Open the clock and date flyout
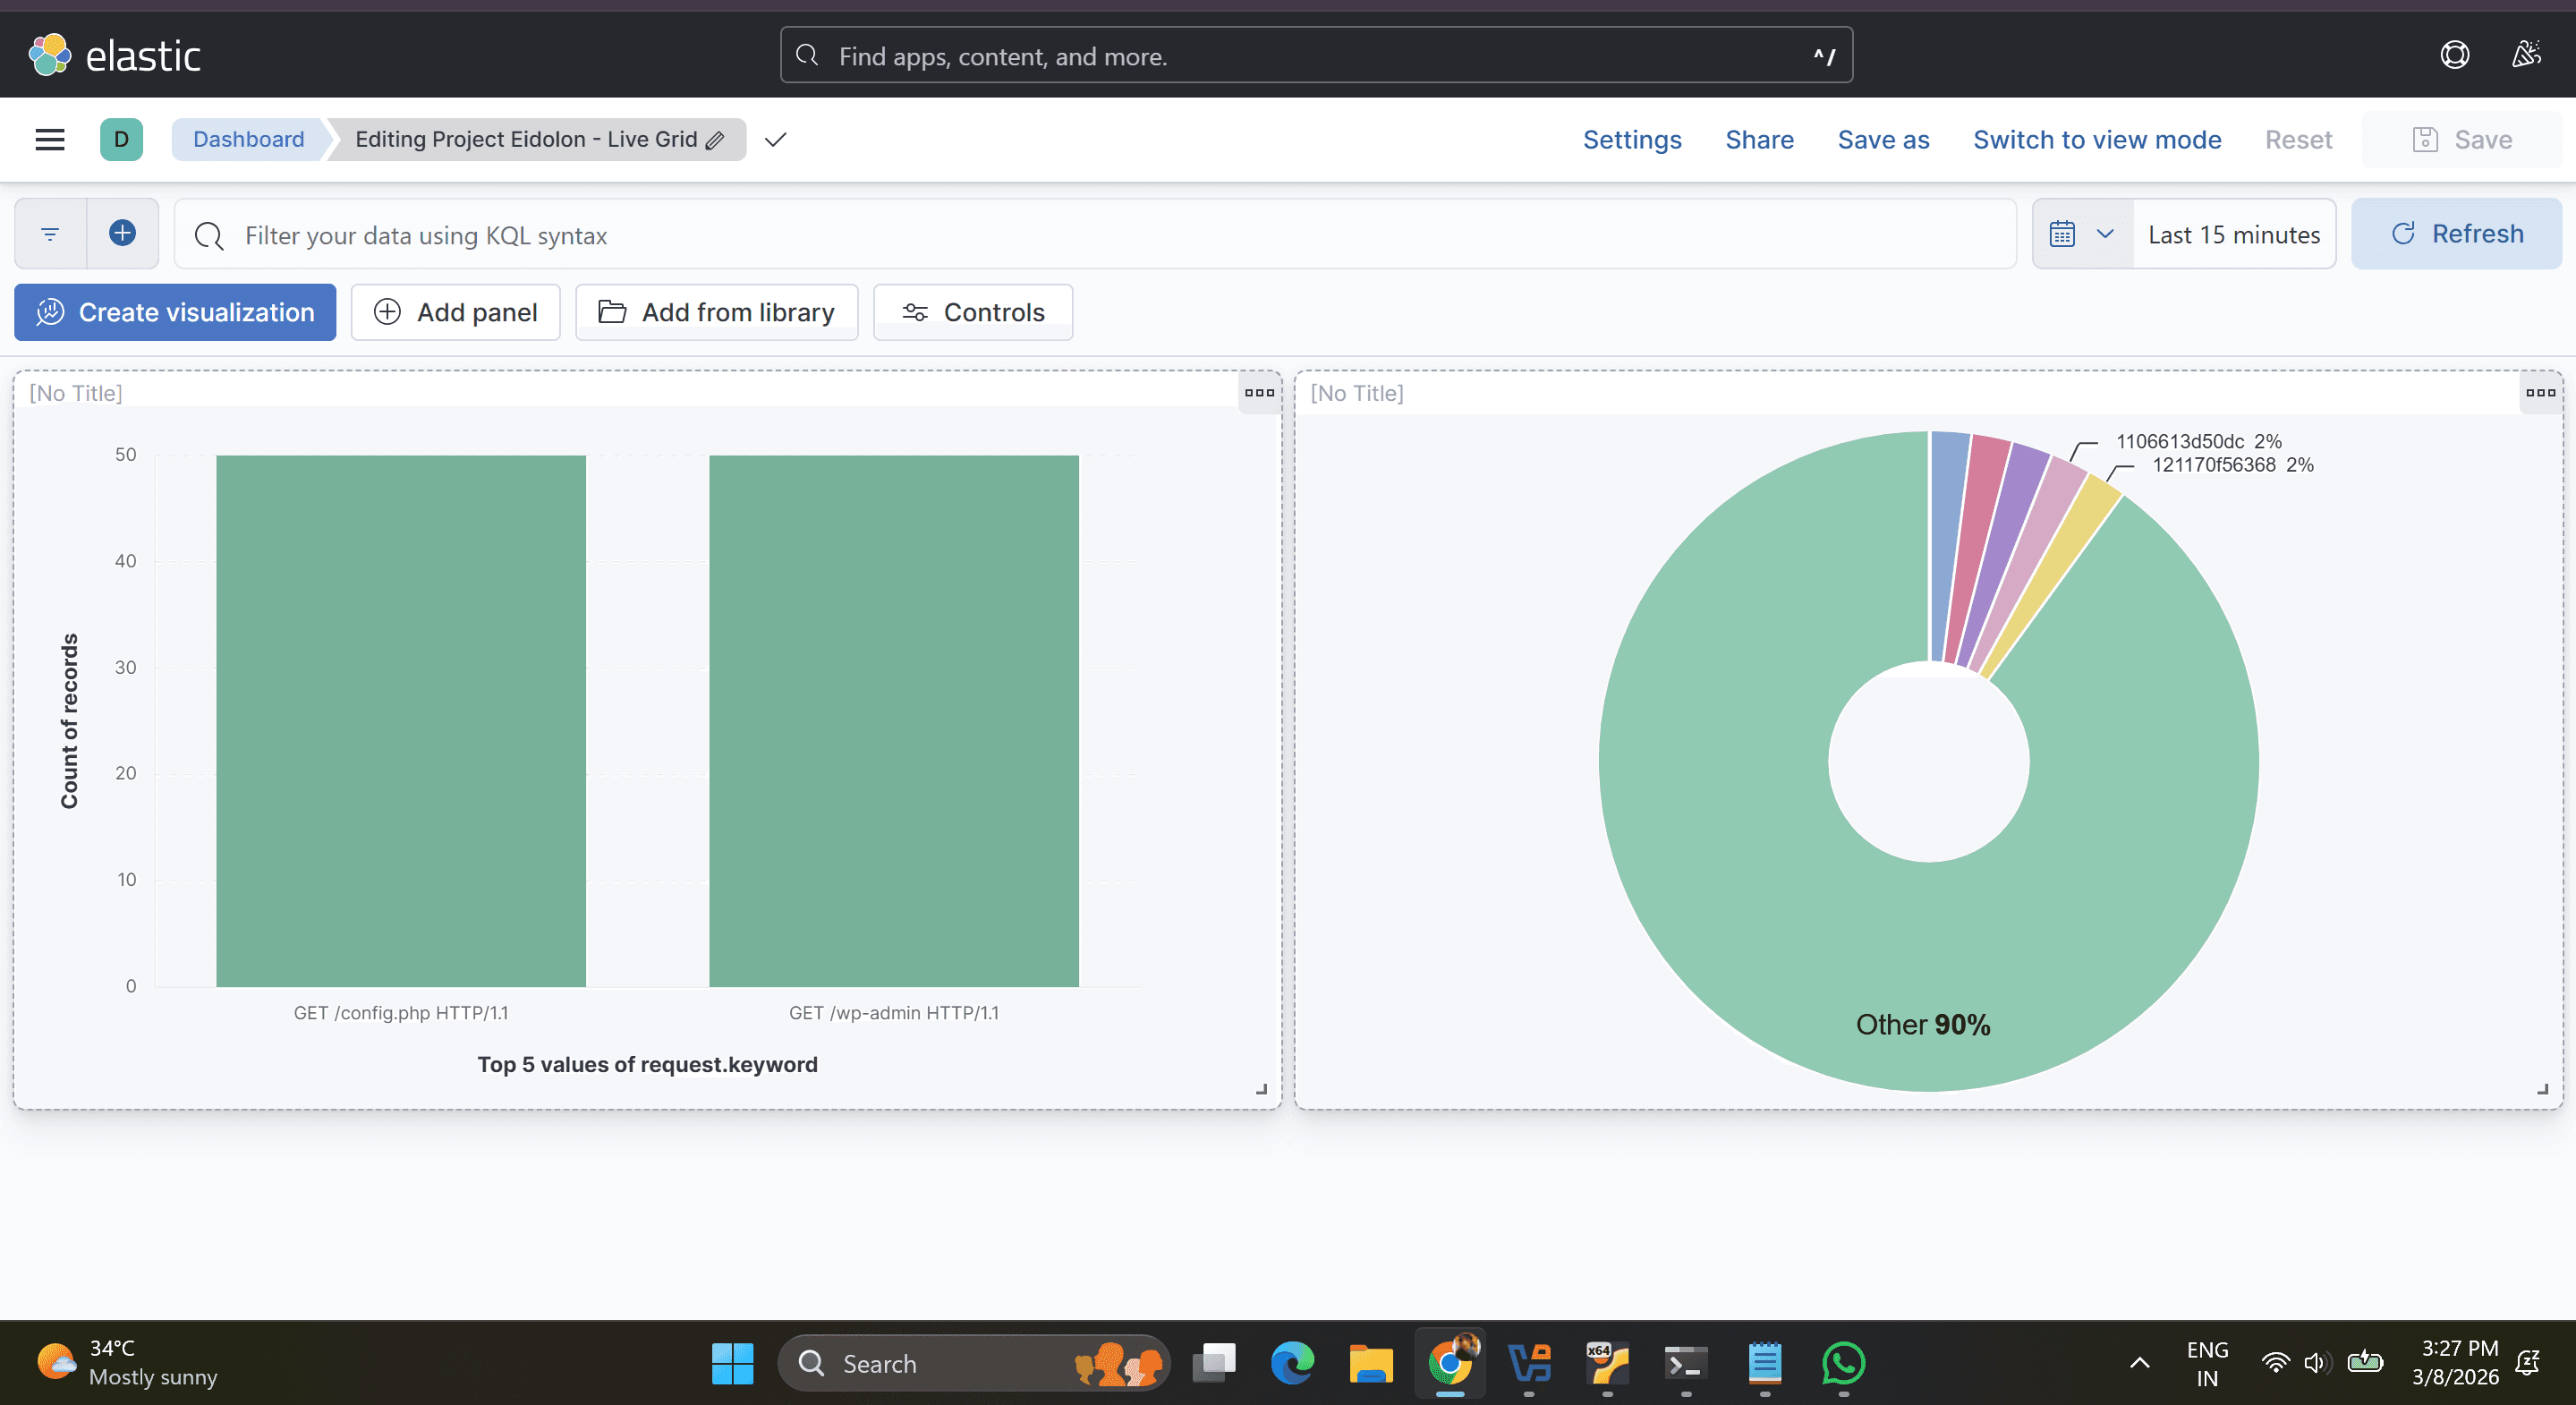 2455,1362
